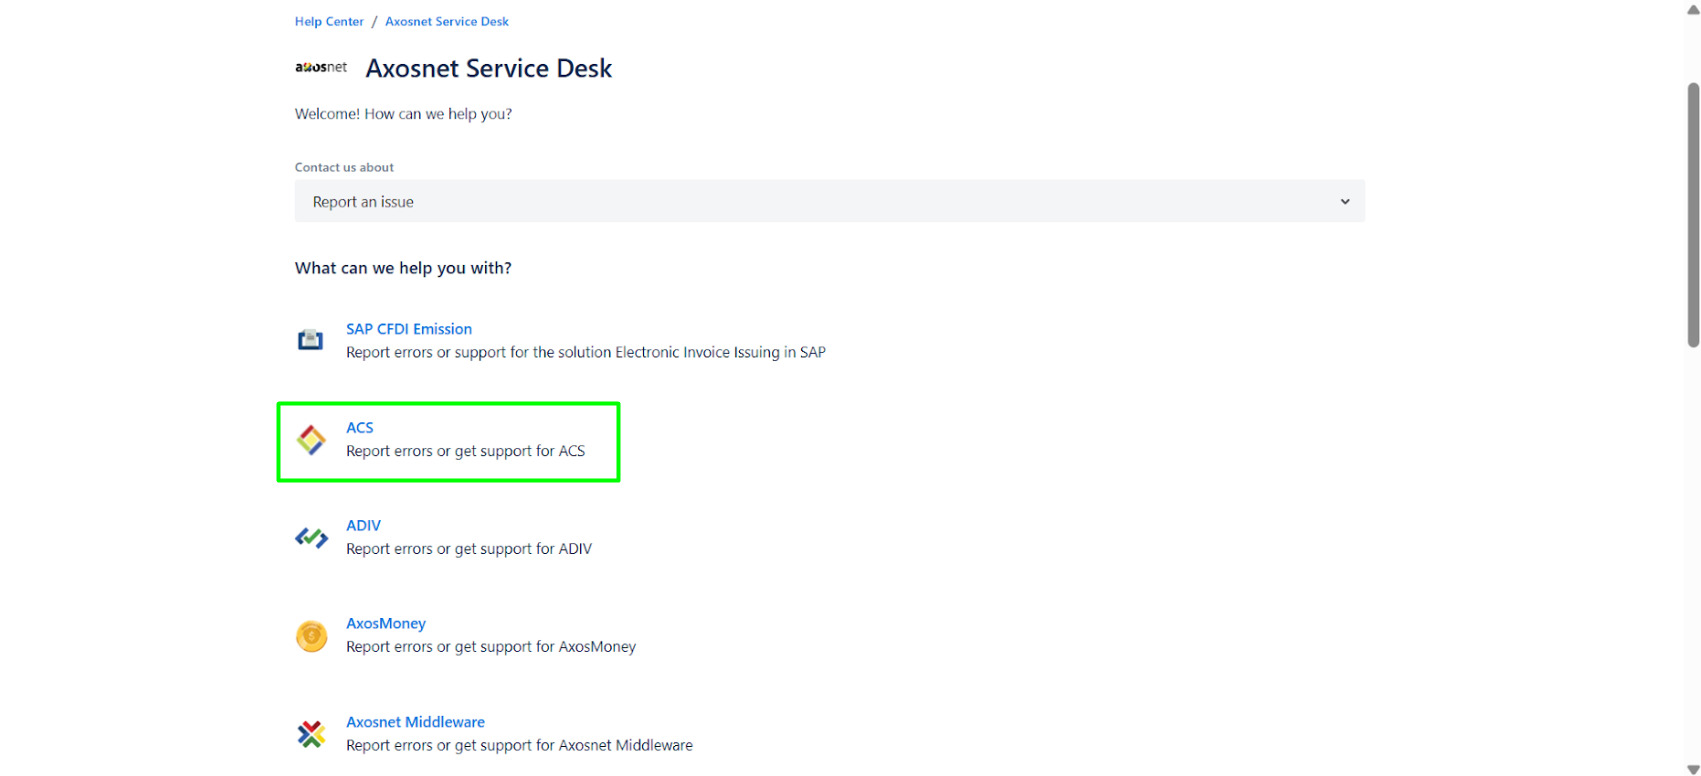Click the vertical scrollbar thumb
The width and height of the screenshot is (1701, 776).
coord(1693,215)
